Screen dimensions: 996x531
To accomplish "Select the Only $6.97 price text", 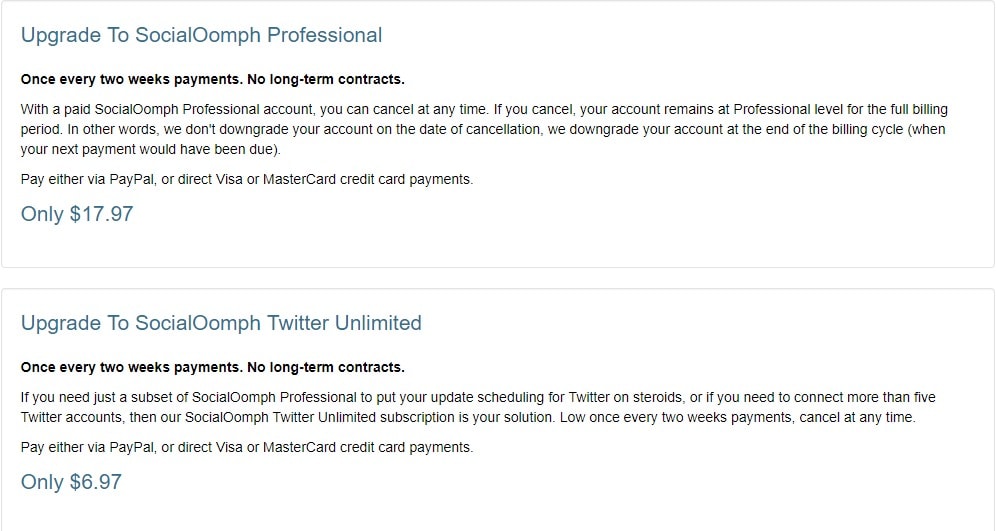I will click(x=71, y=481).
